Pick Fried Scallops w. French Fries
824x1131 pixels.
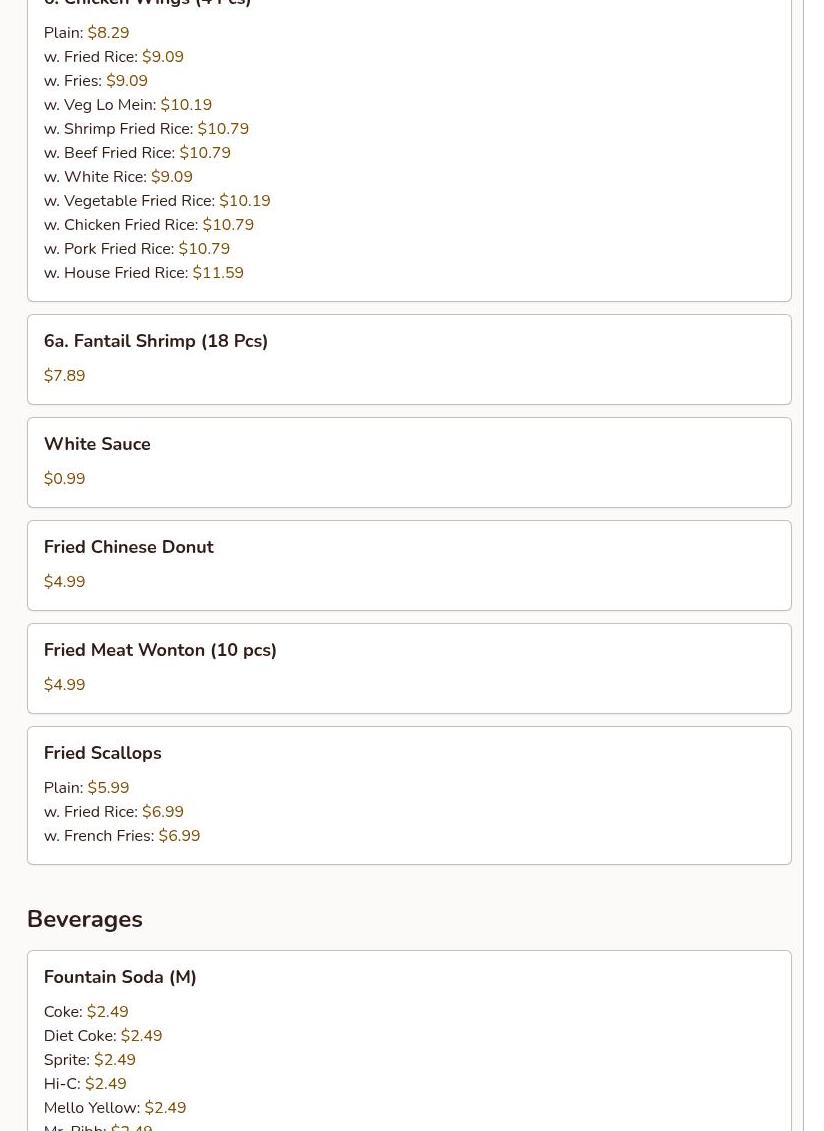coord(122,835)
